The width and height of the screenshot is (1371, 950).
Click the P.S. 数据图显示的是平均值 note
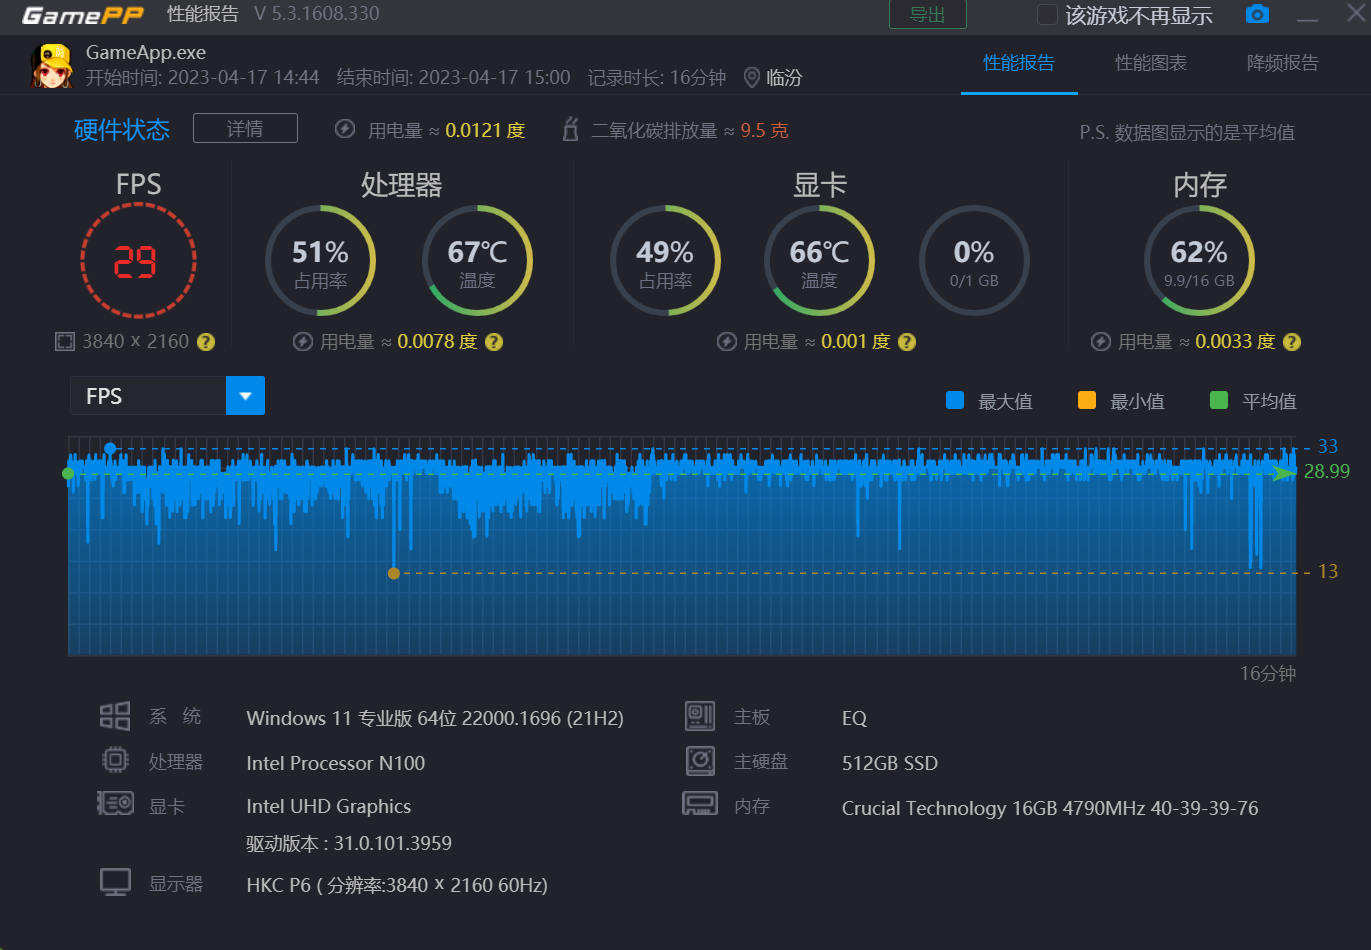1187,132
